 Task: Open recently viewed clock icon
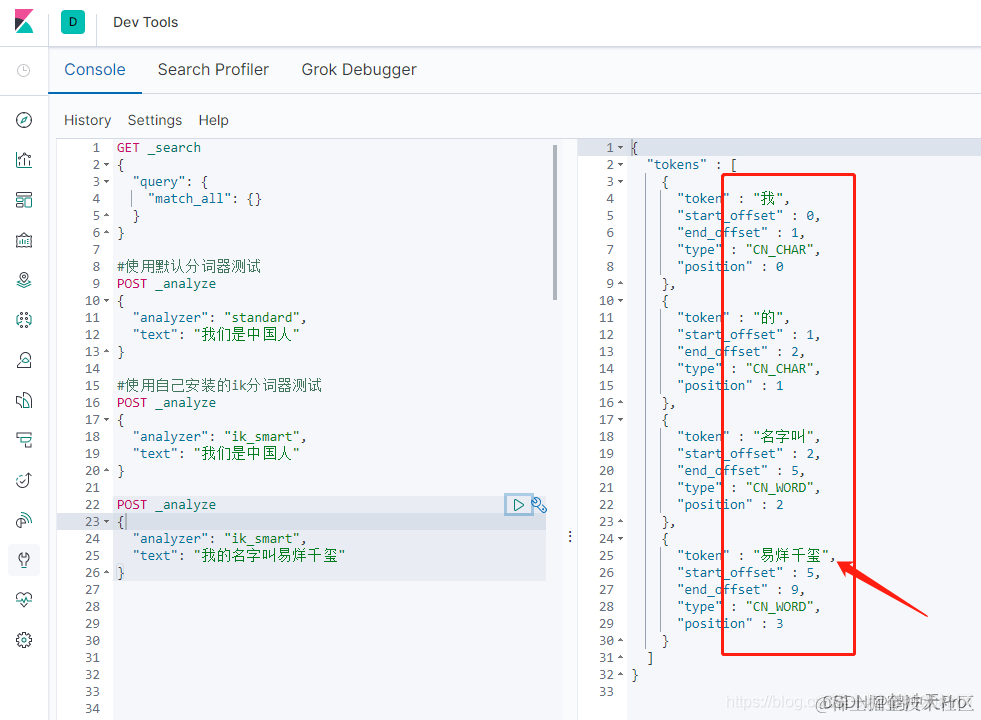pos(24,70)
